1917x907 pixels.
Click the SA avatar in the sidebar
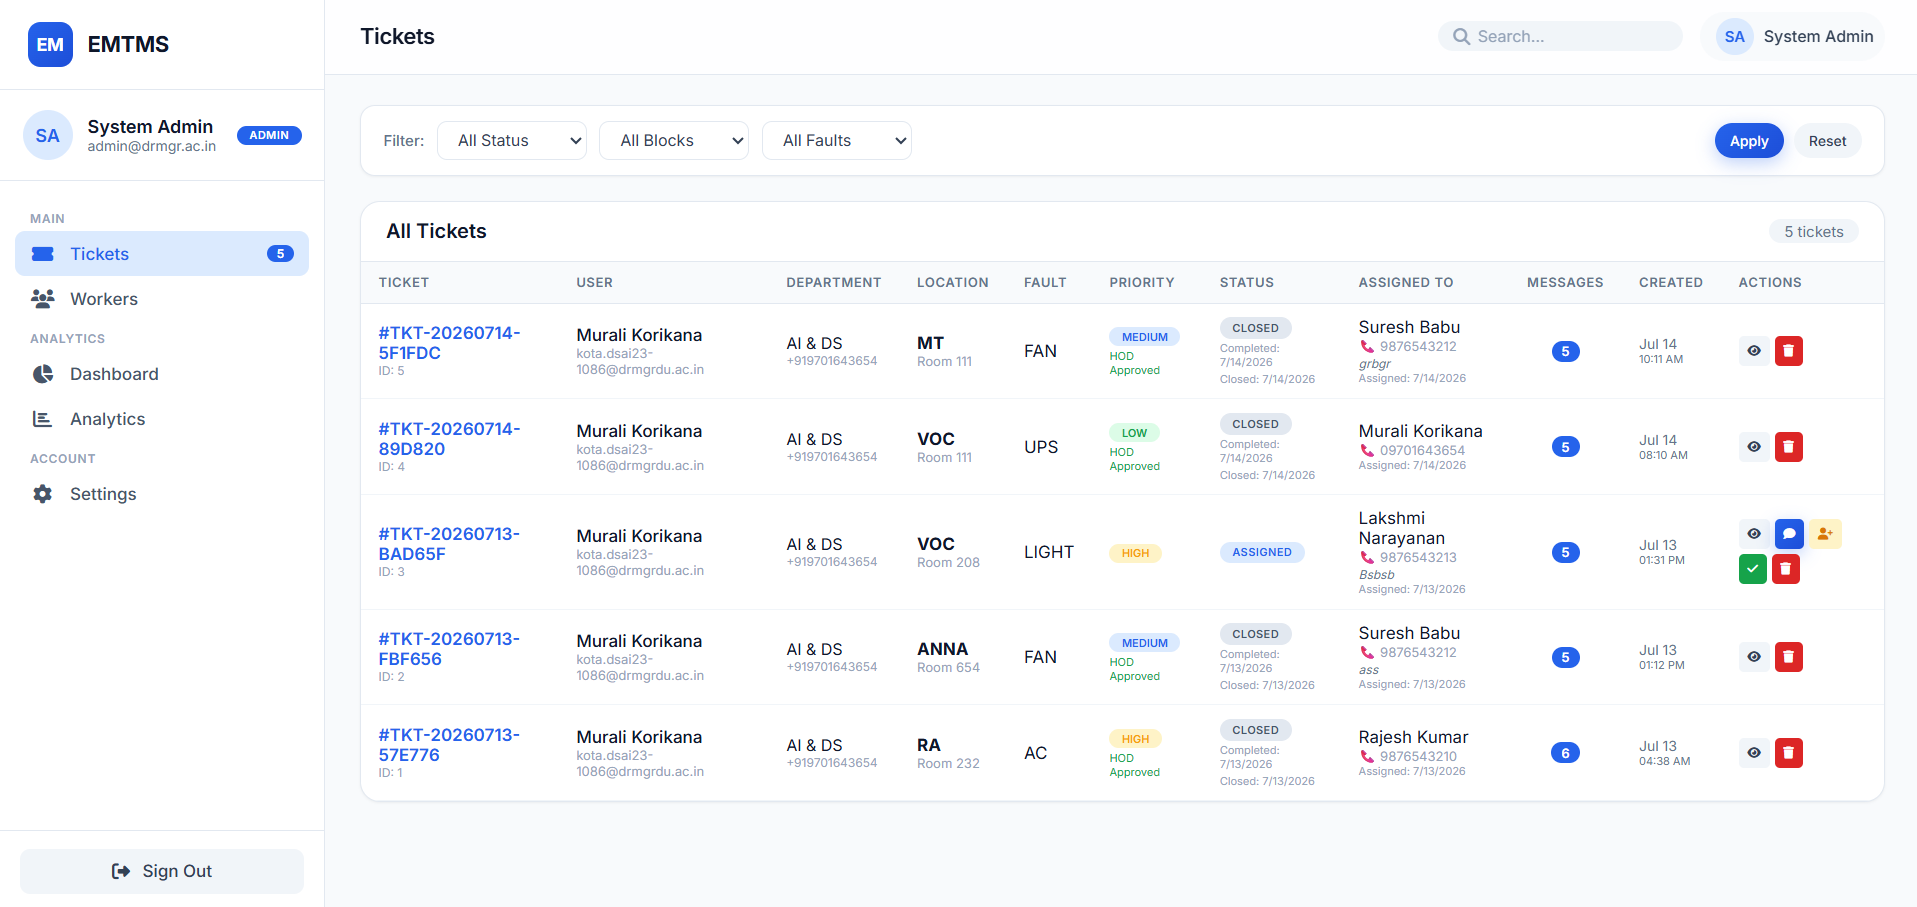pyautogui.click(x=48, y=135)
